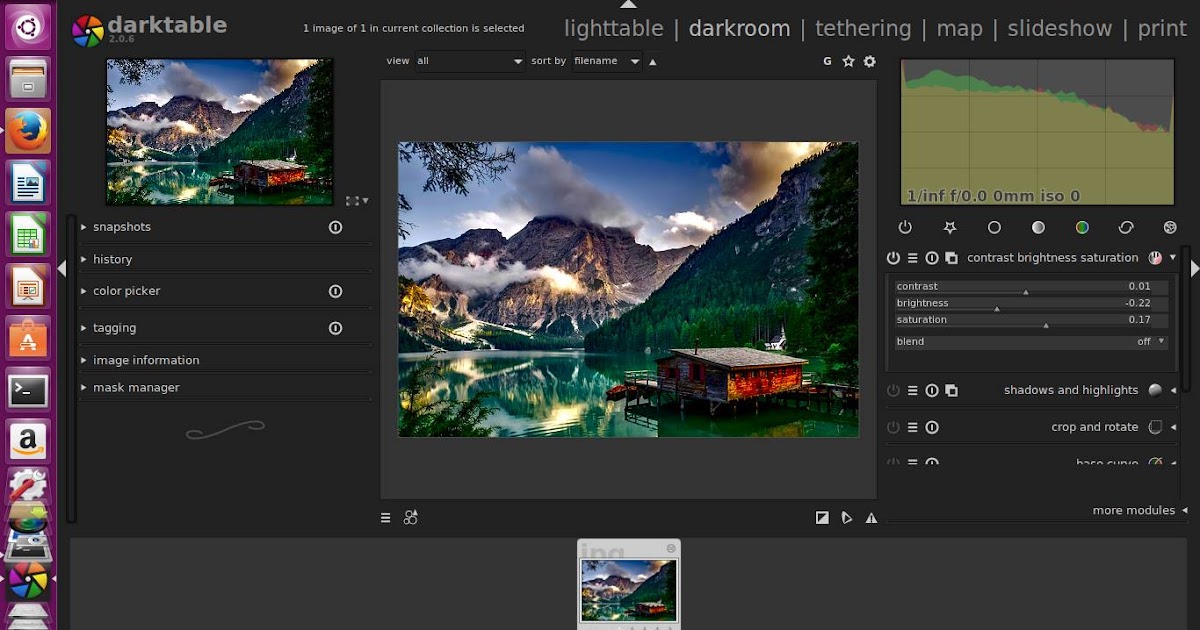Reset contrast brightness saturation parameters
The image size is (1200, 630).
[x=932, y=258]
